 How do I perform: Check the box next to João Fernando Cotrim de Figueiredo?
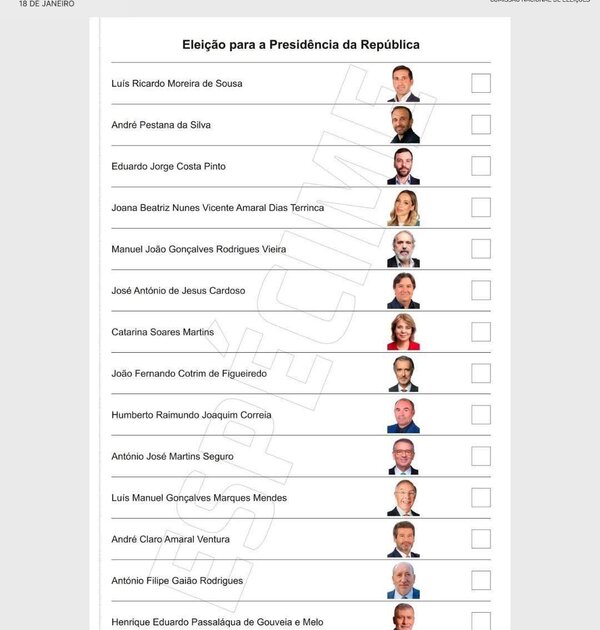(481, 373)
